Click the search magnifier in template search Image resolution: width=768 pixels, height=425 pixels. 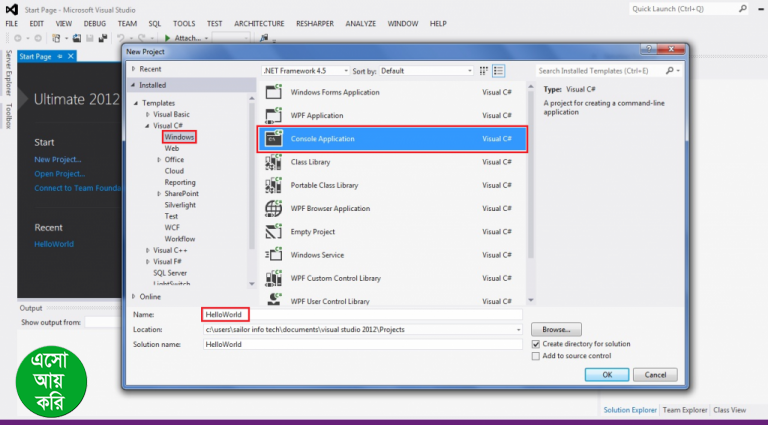(x=669, y=71)
